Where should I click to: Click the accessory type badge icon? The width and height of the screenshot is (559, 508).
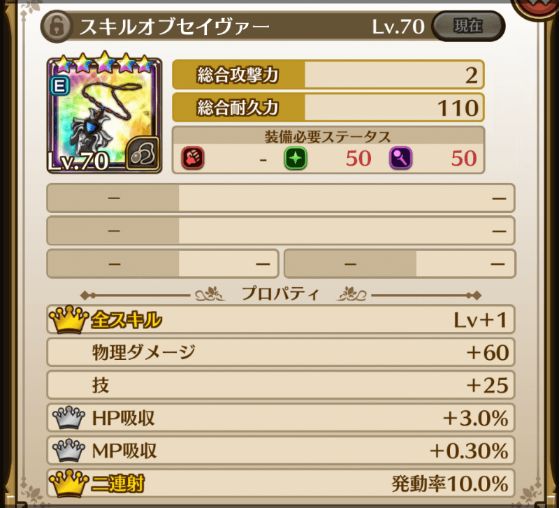point(143,154)
